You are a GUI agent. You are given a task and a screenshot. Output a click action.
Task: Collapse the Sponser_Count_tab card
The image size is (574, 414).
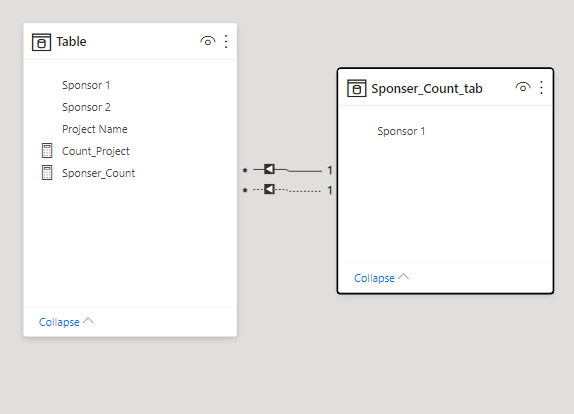click(381, 278)
